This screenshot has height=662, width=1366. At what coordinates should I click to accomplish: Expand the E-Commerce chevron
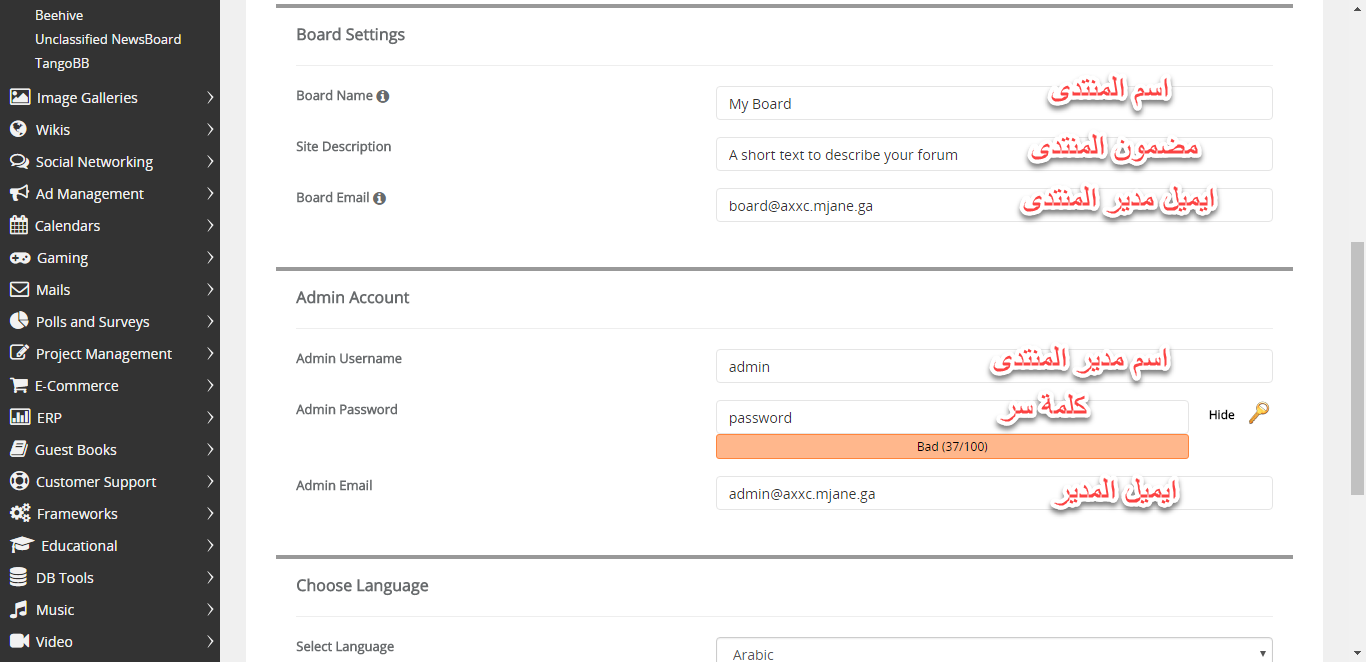tap(210, 385)
